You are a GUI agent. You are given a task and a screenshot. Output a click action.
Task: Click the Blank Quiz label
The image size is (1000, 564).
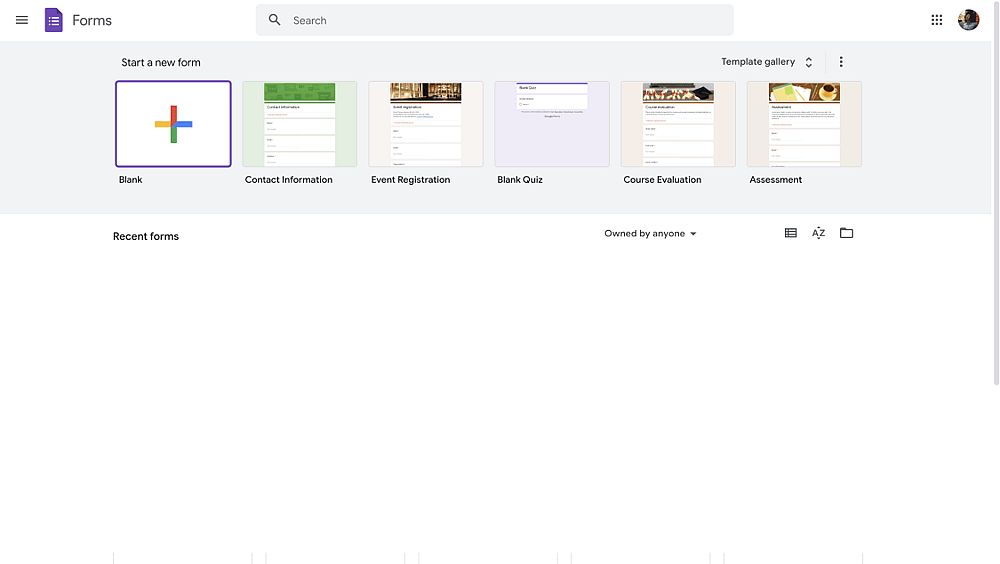pos(520,180)
